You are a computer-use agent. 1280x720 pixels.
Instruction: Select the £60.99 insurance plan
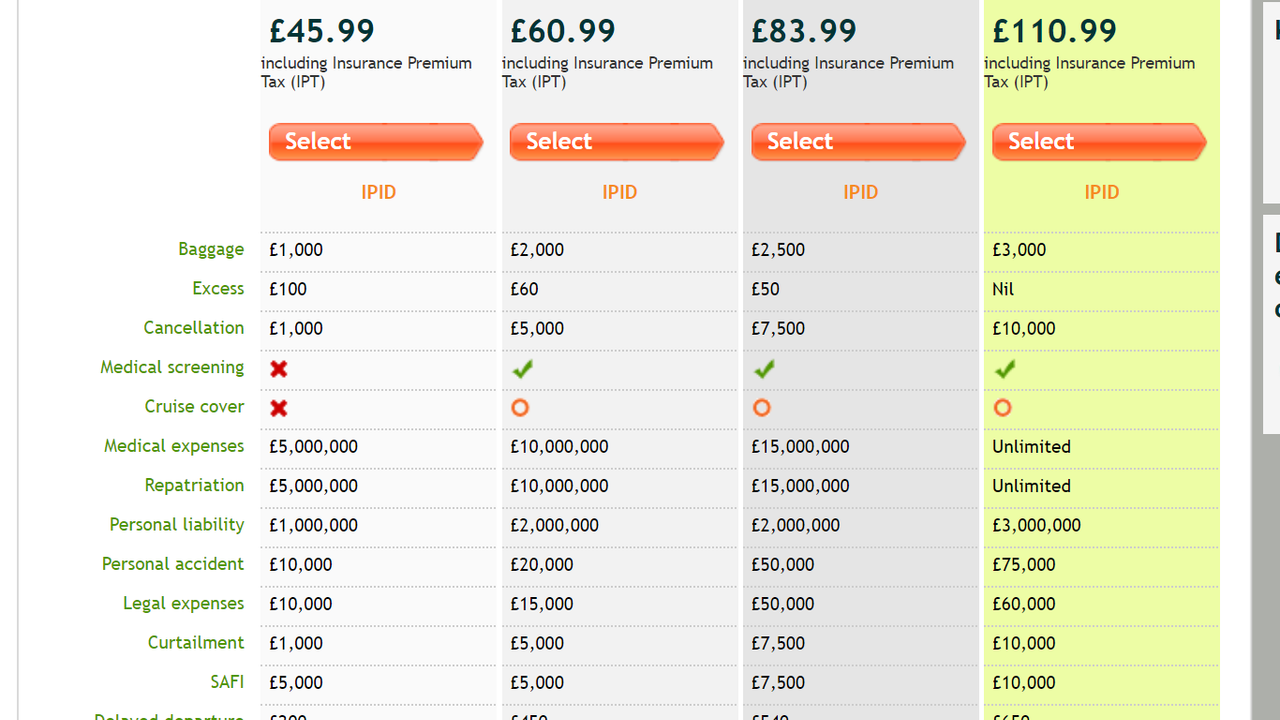(x=616, y=142)
